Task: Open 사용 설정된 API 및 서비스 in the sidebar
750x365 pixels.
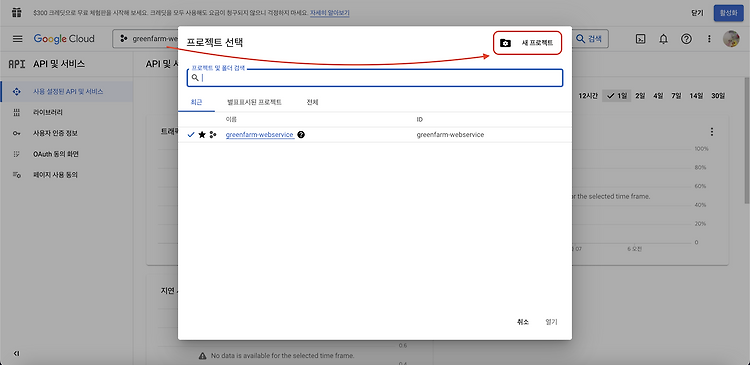Action: [67, 91]
